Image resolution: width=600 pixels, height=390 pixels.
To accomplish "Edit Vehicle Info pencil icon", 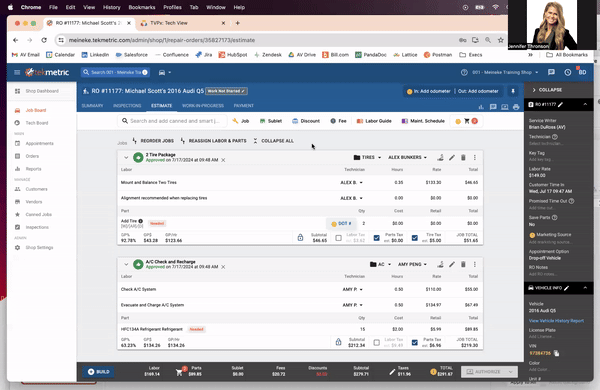I will click(567, 288).
